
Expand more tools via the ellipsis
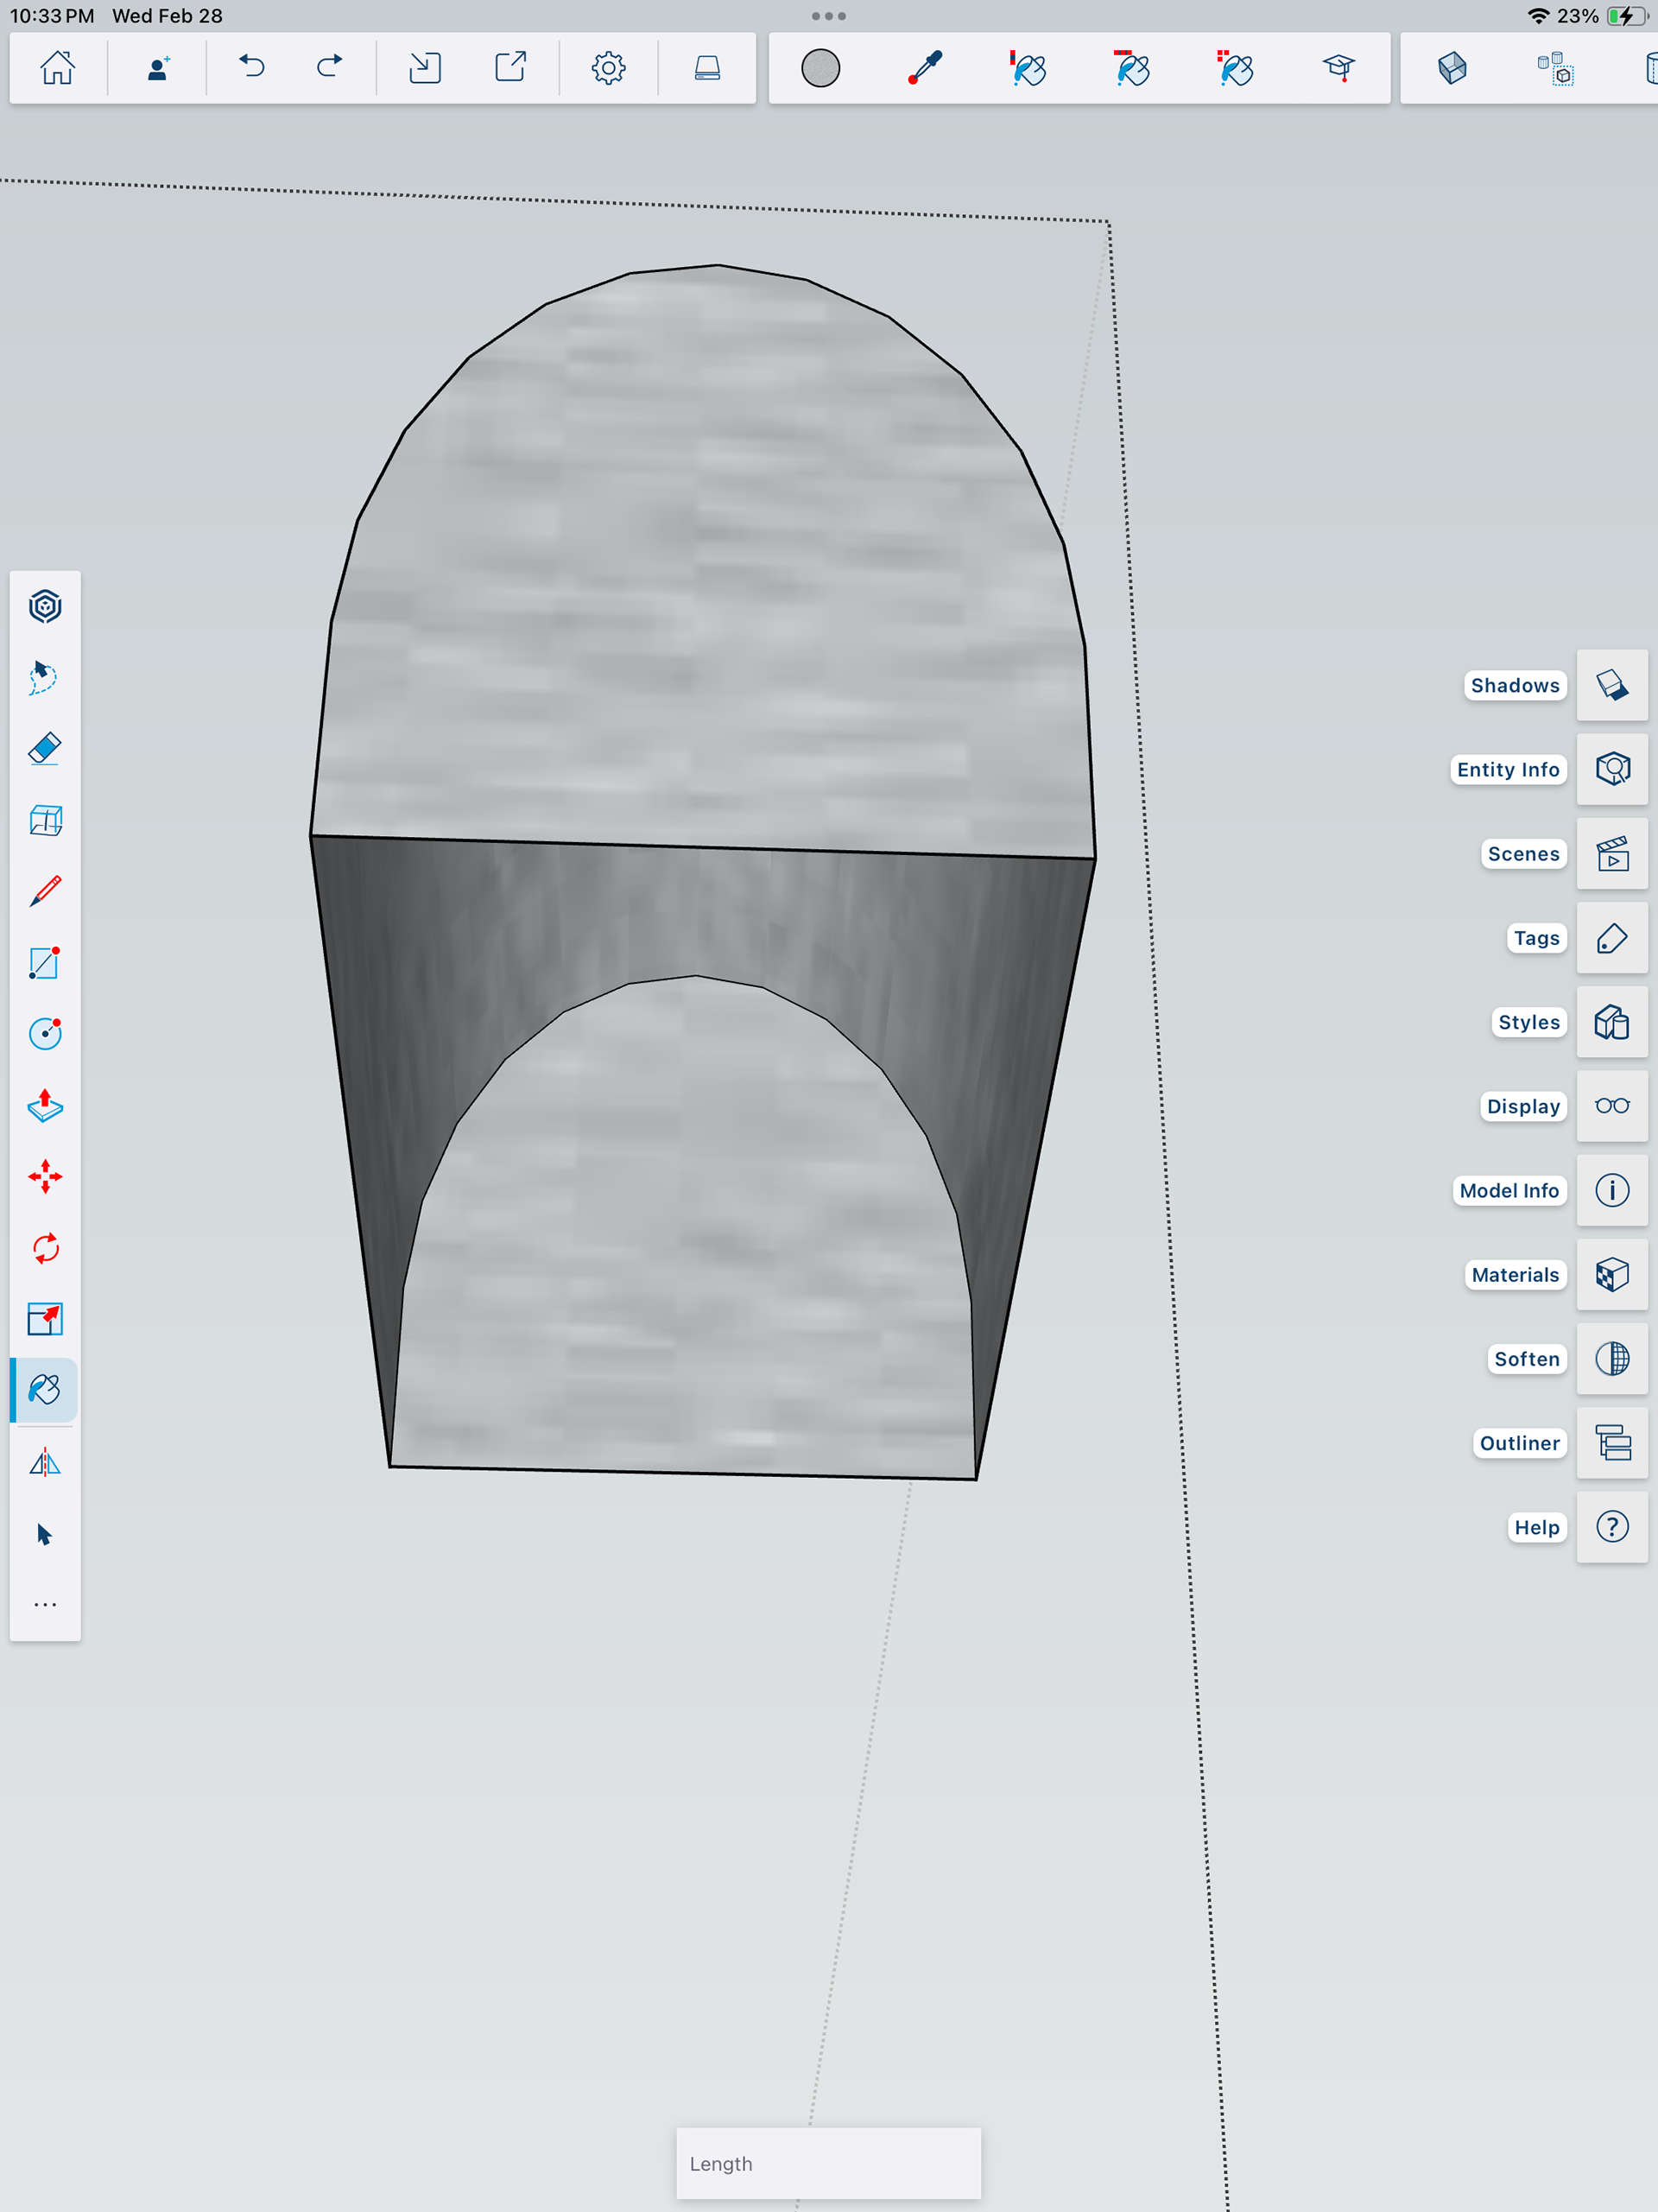click(x=45, y=1605)
